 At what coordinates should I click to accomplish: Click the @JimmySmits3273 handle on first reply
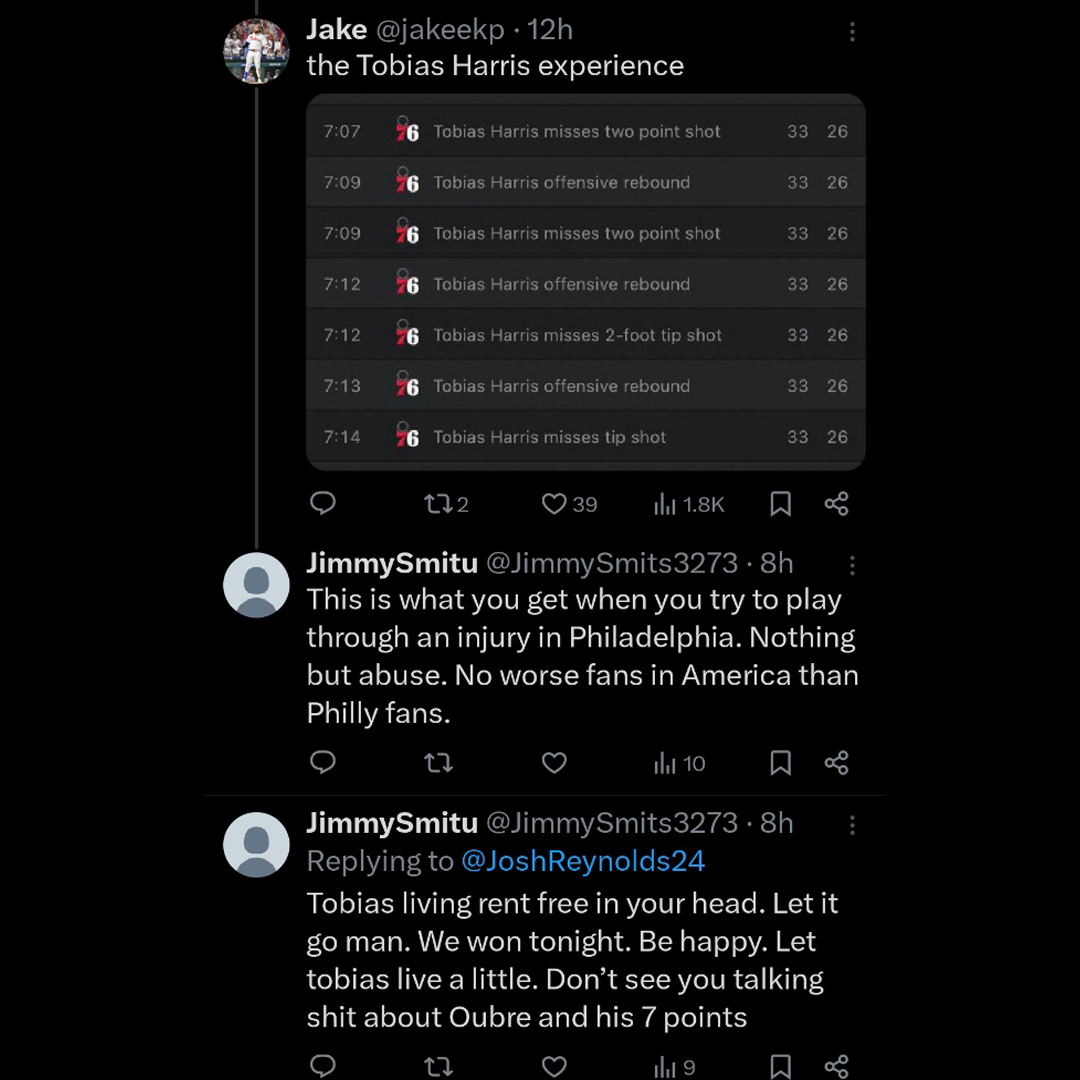[612, 563]
